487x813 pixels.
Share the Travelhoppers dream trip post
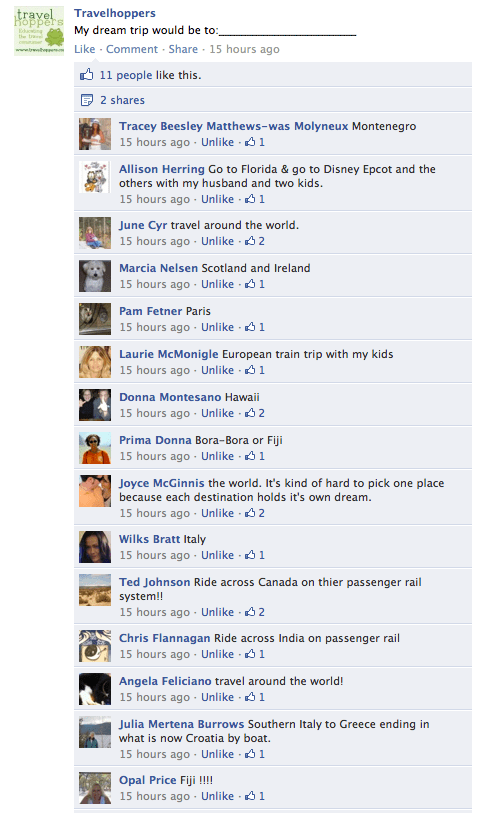tap(183, 49)
